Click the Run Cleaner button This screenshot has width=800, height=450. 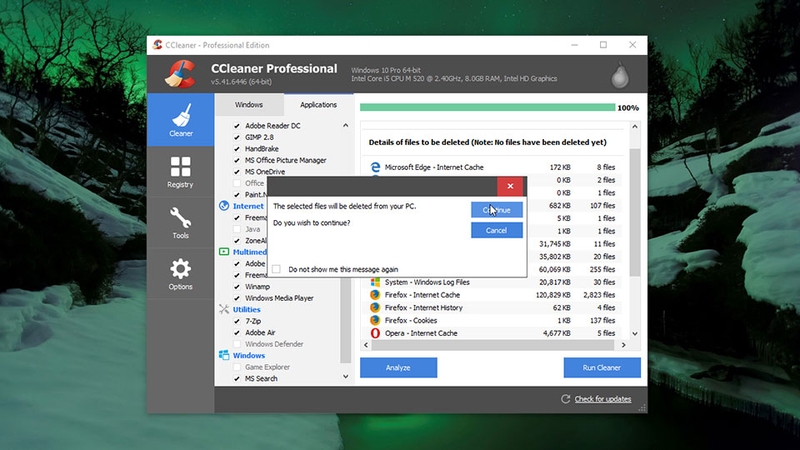(x=602, y=367)
